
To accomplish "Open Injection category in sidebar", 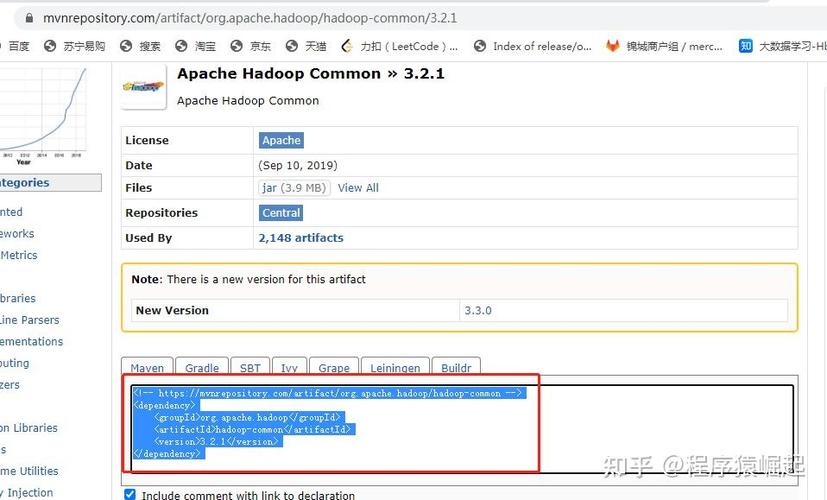I will (x=27, y=493).
